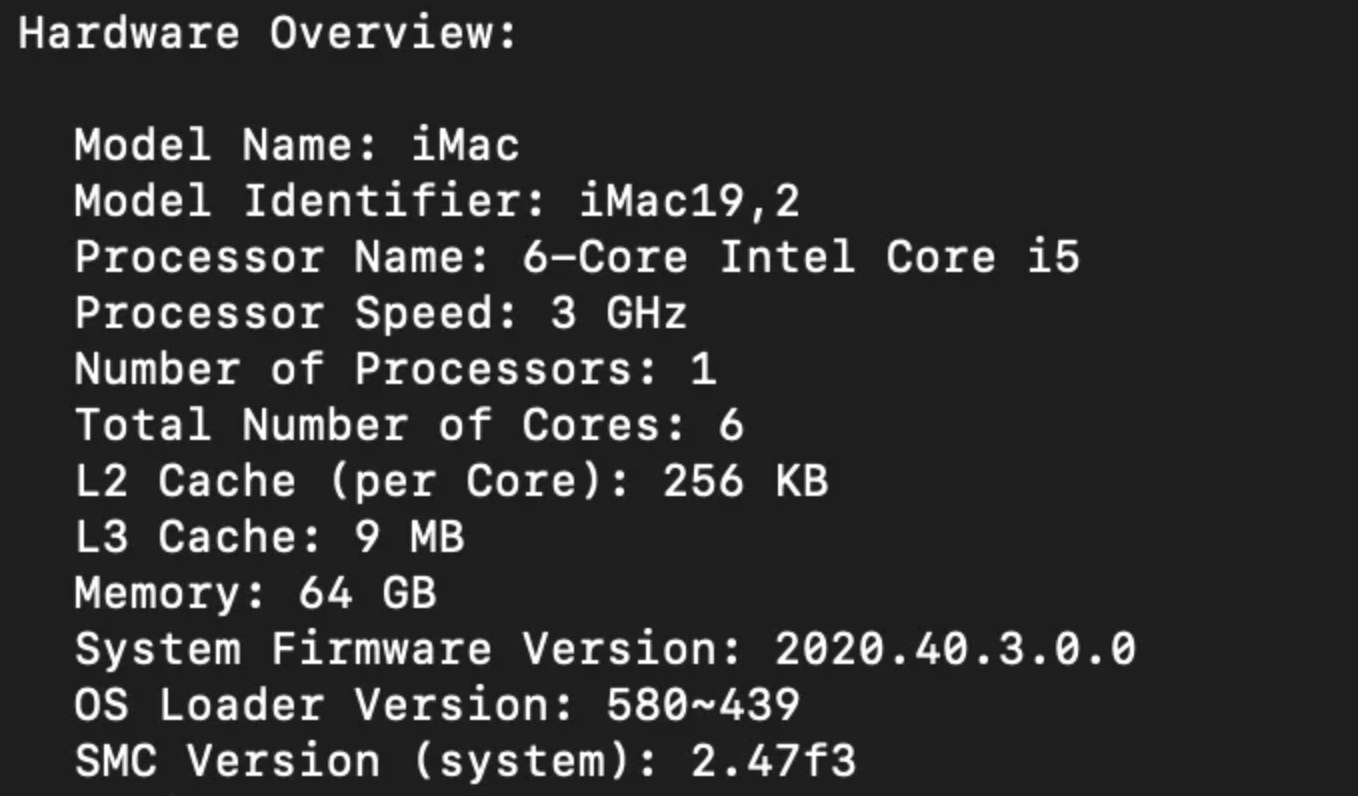Click the 2.47f3 SMC version value
1358x798 pixels.
773,762
